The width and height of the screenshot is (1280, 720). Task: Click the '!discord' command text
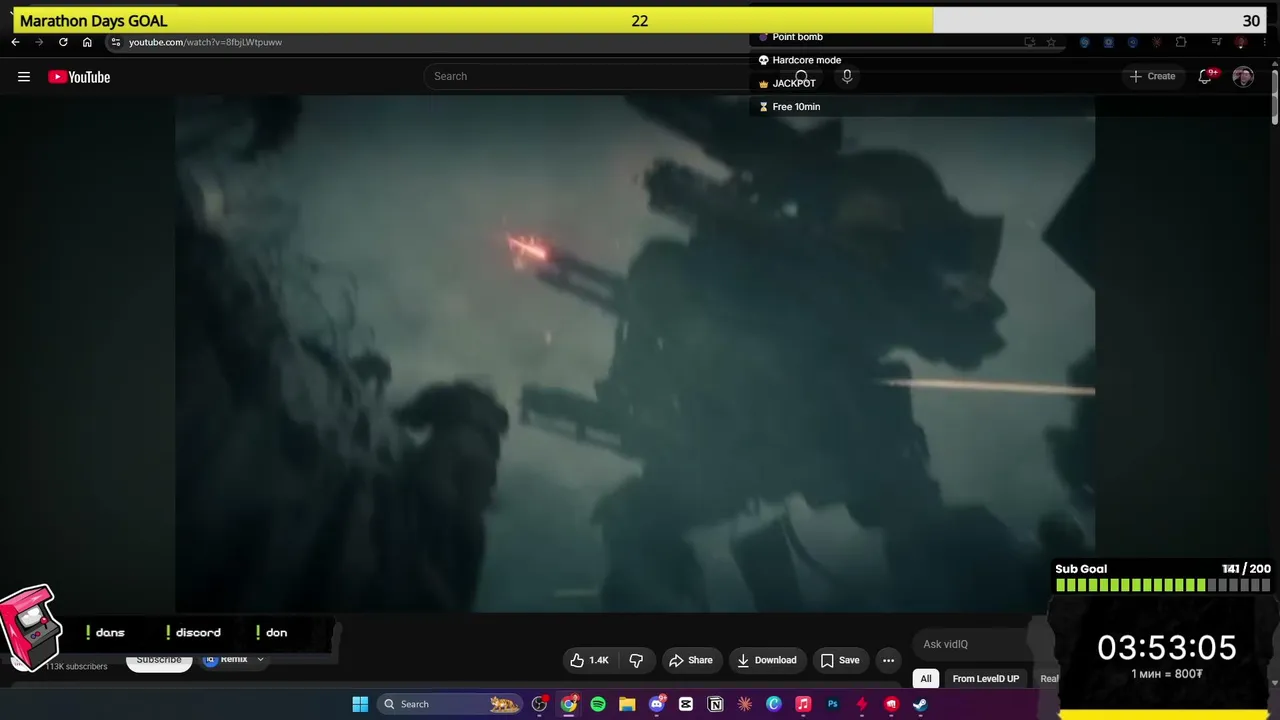click(x=194, y=632)
